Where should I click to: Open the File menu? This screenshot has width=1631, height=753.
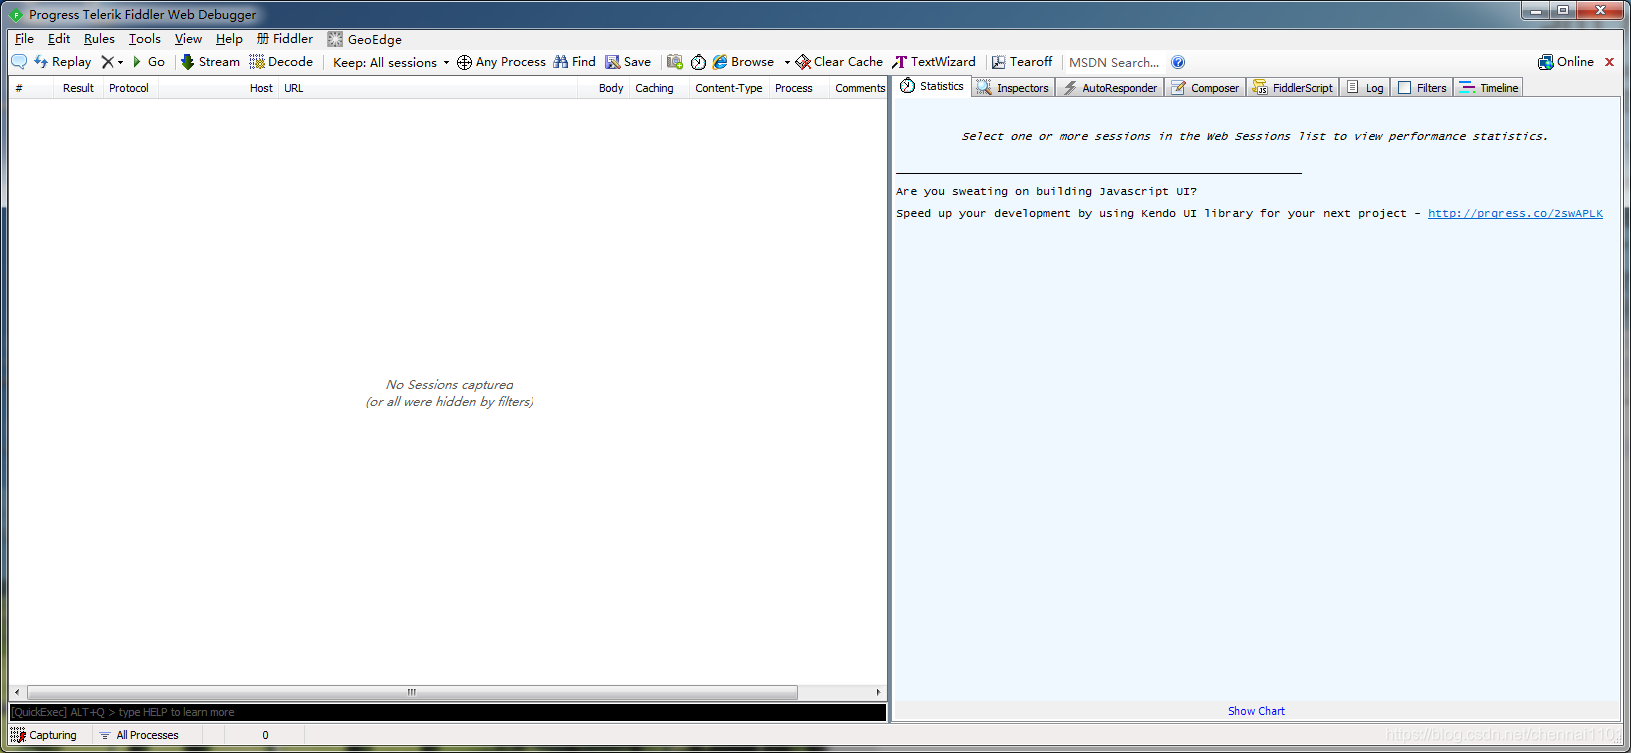click(x=24, y=39)
